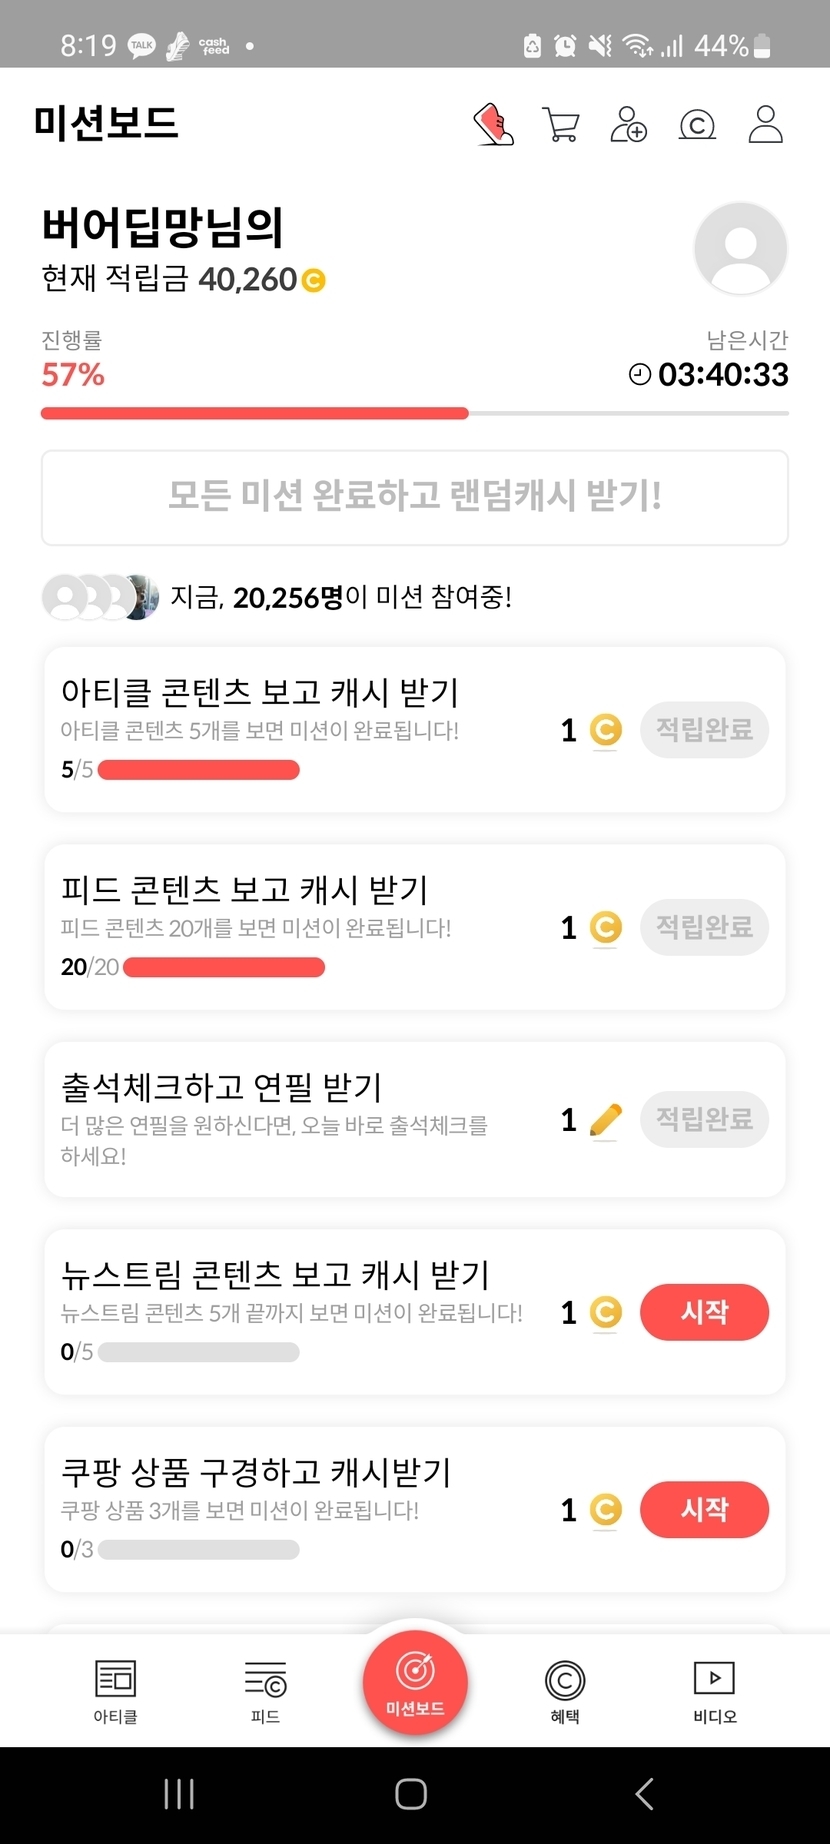Tap the participant avatars cluster

pos(100,597)
